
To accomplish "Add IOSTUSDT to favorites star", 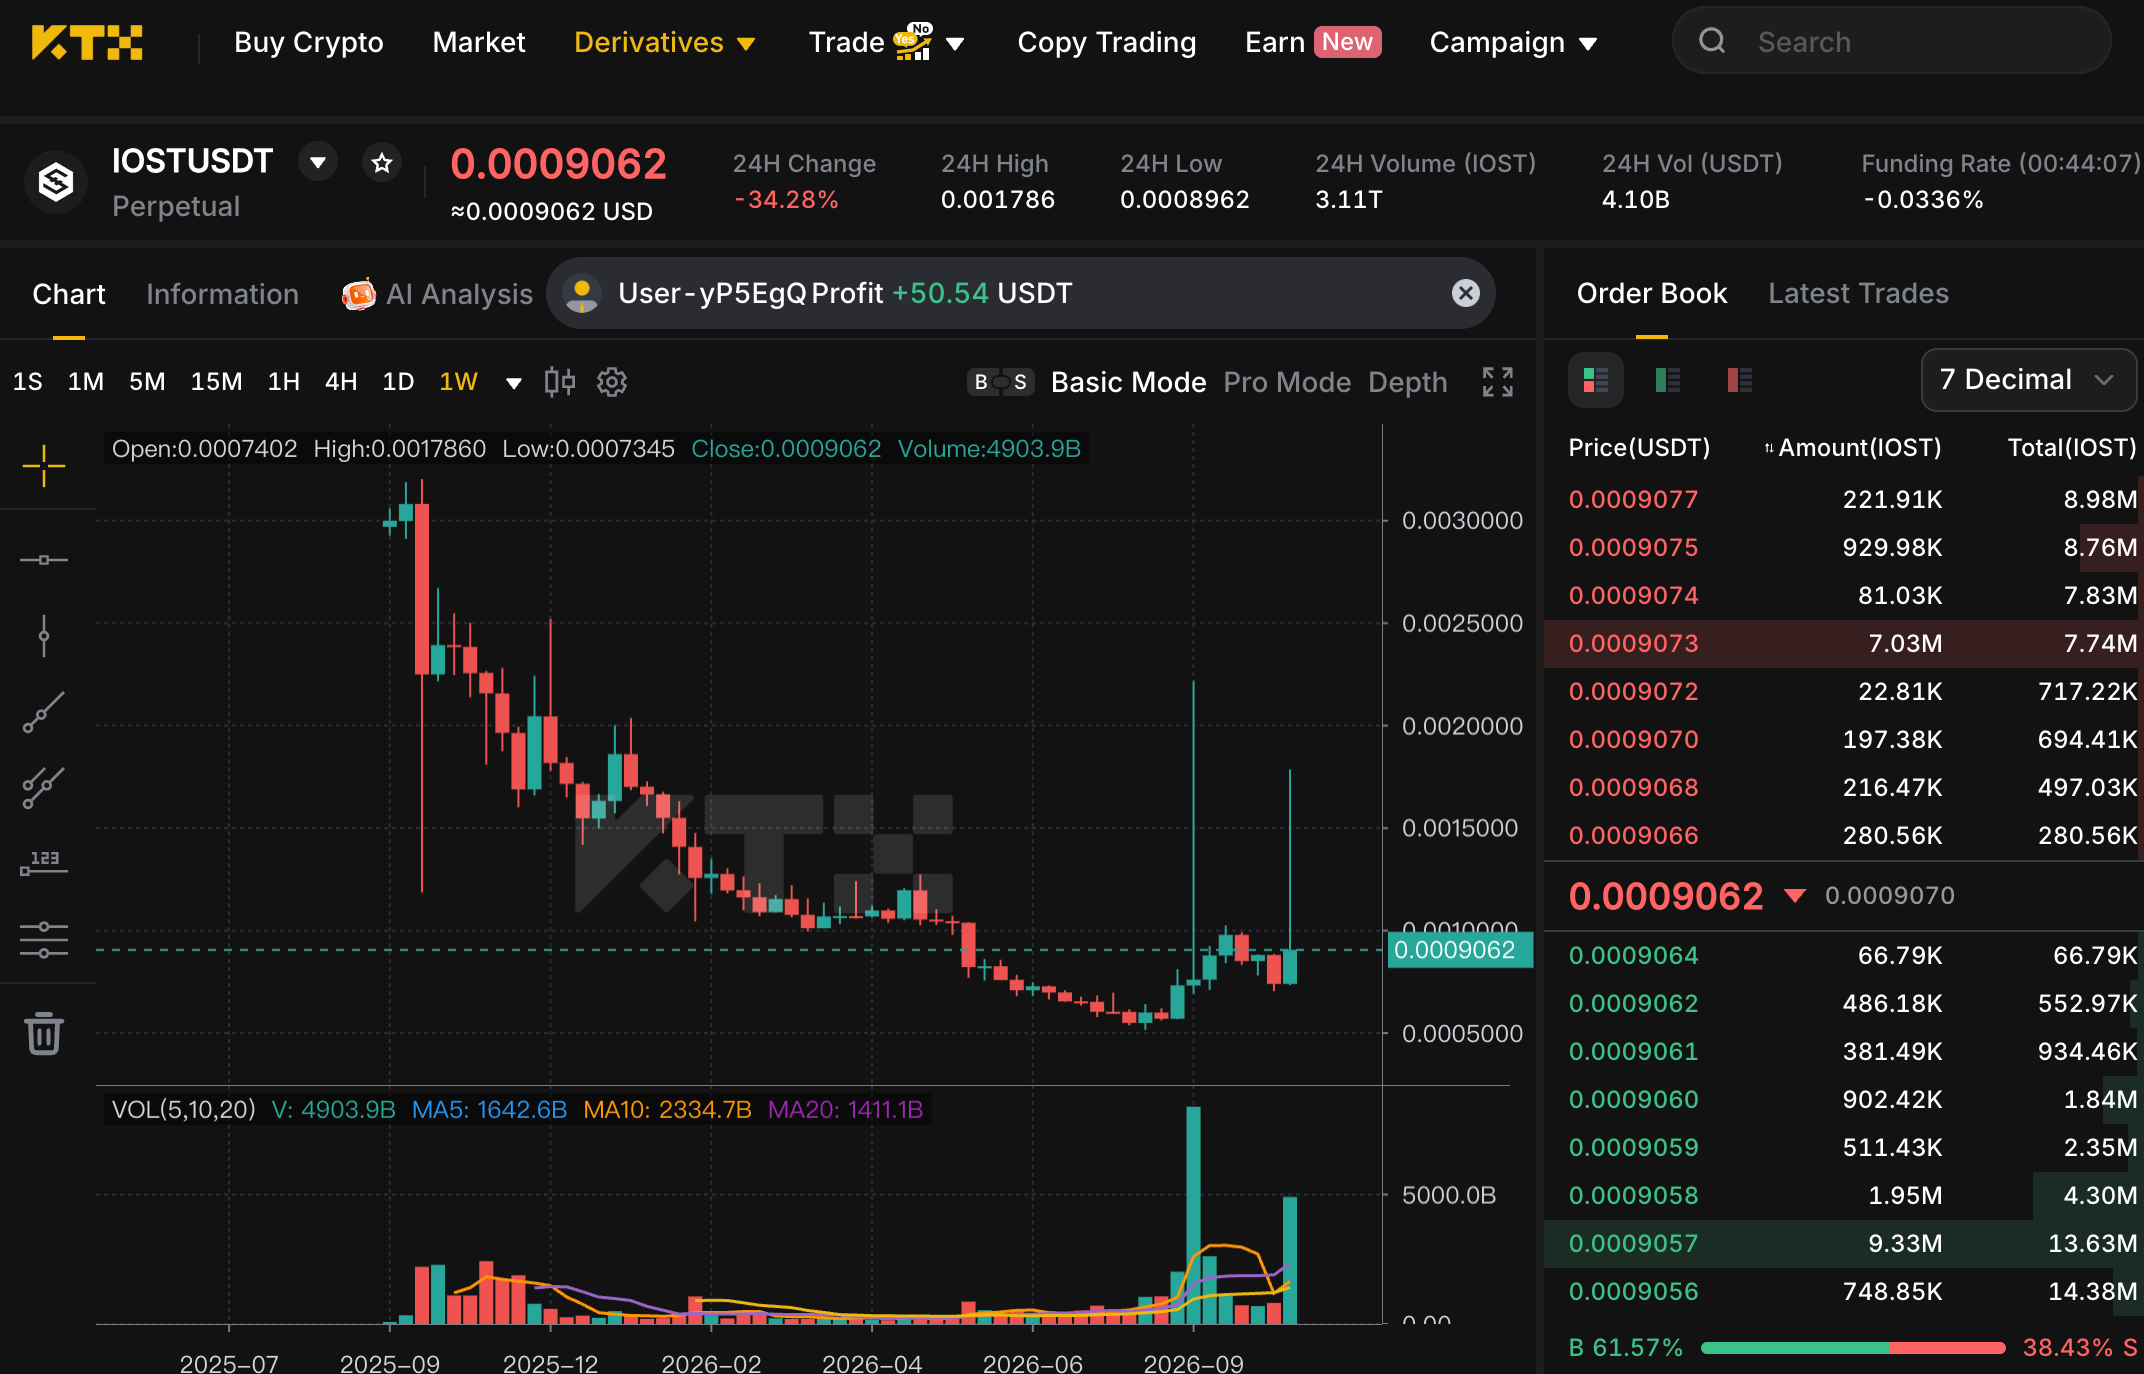I will (x=382, y=163).
